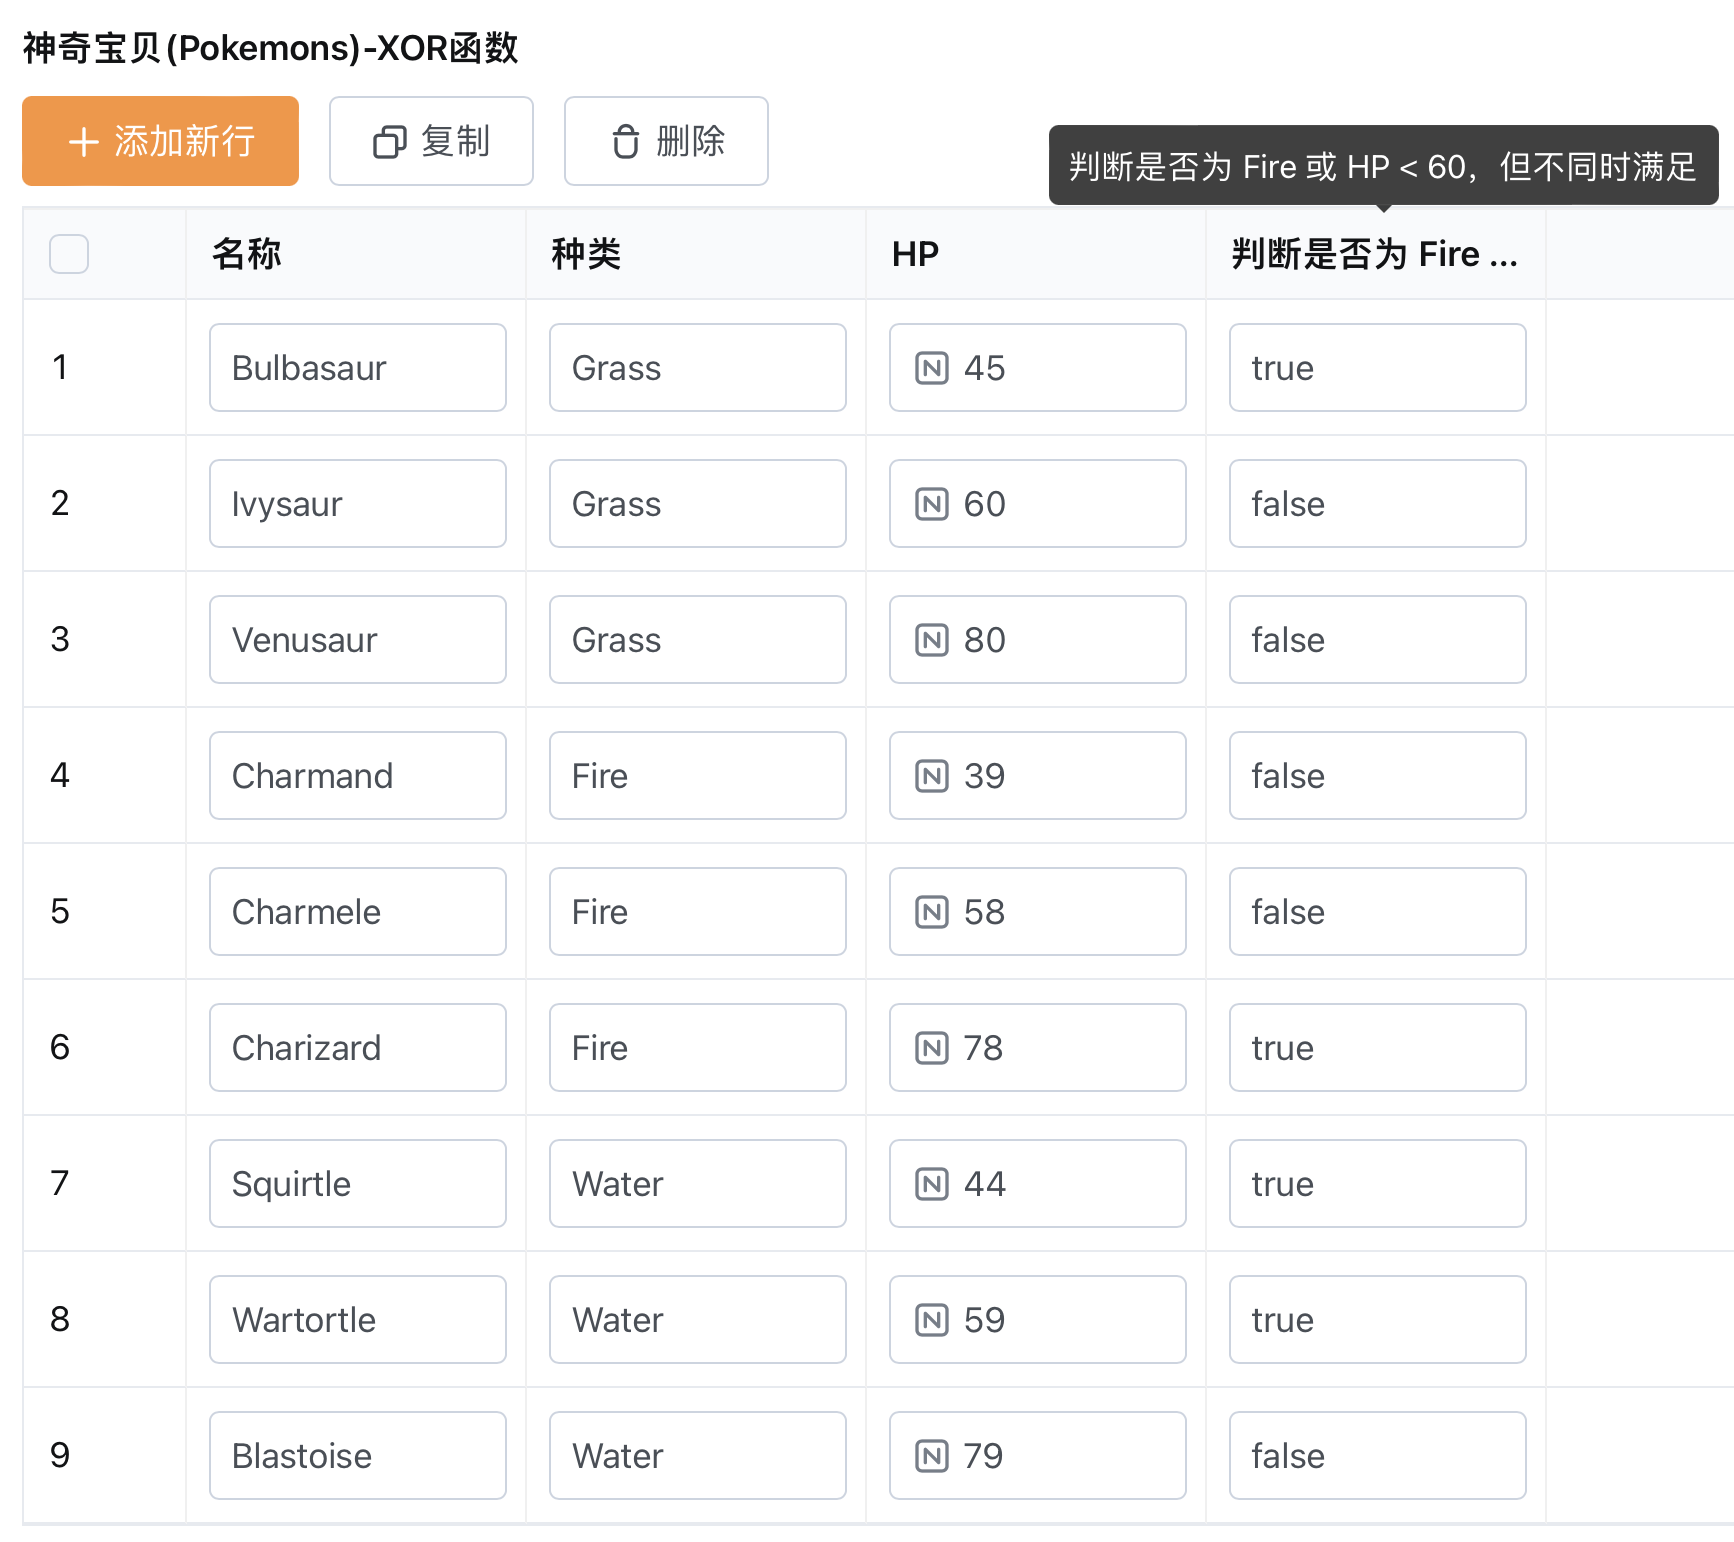Select the Venusaur name field

coord(358,640)
